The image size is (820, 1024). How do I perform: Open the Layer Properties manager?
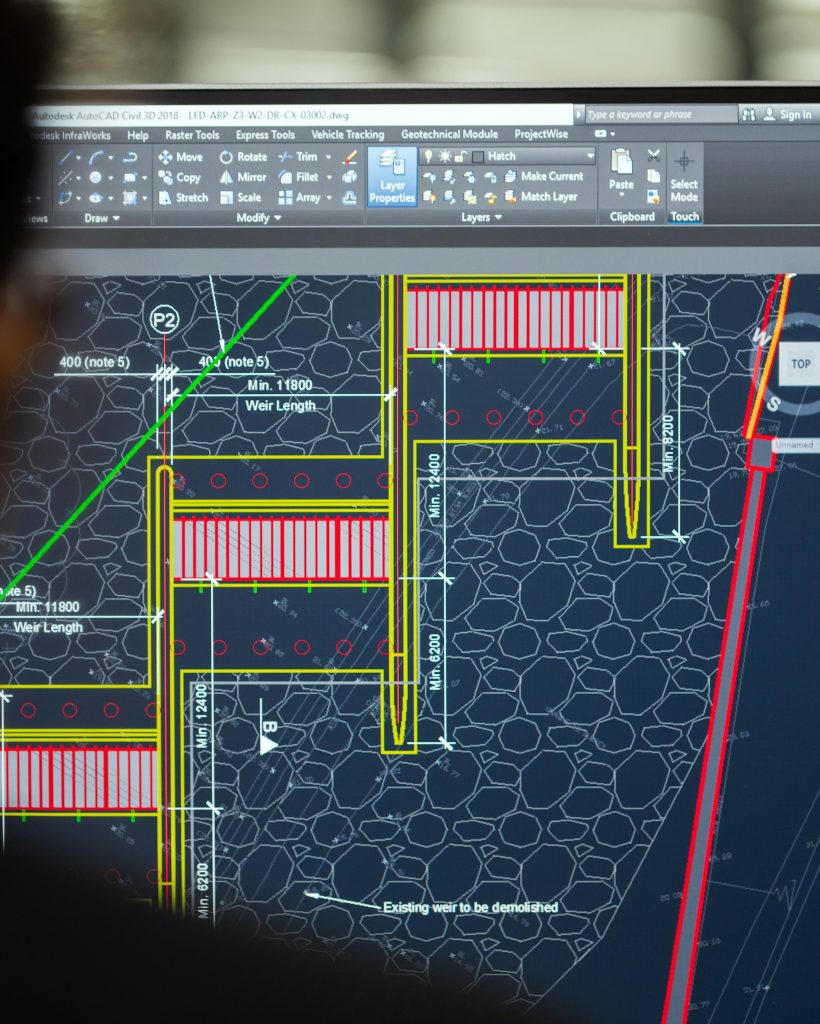click(x=391, y=175)
